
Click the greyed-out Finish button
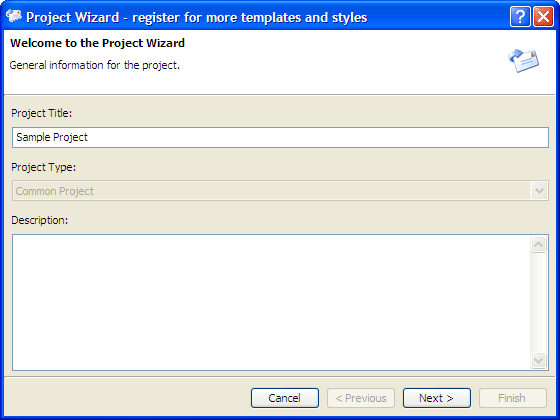pyautogui.click(x=513, y=398)
